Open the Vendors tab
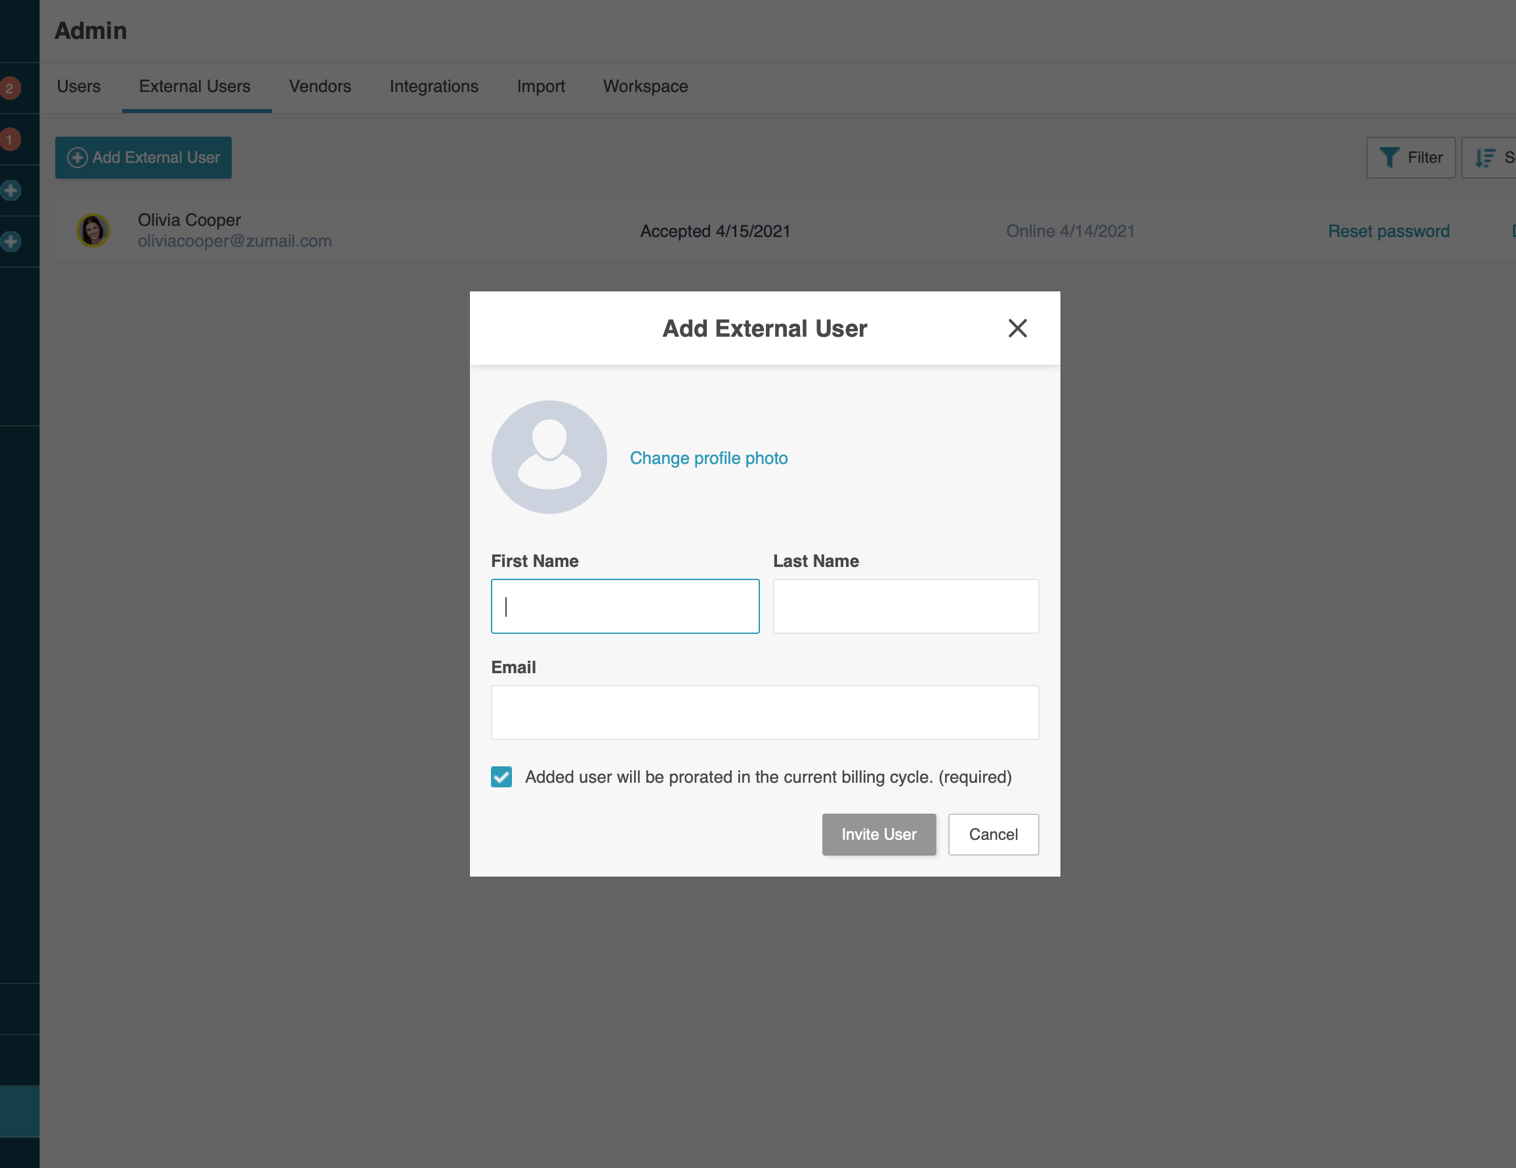 [320, 87]
